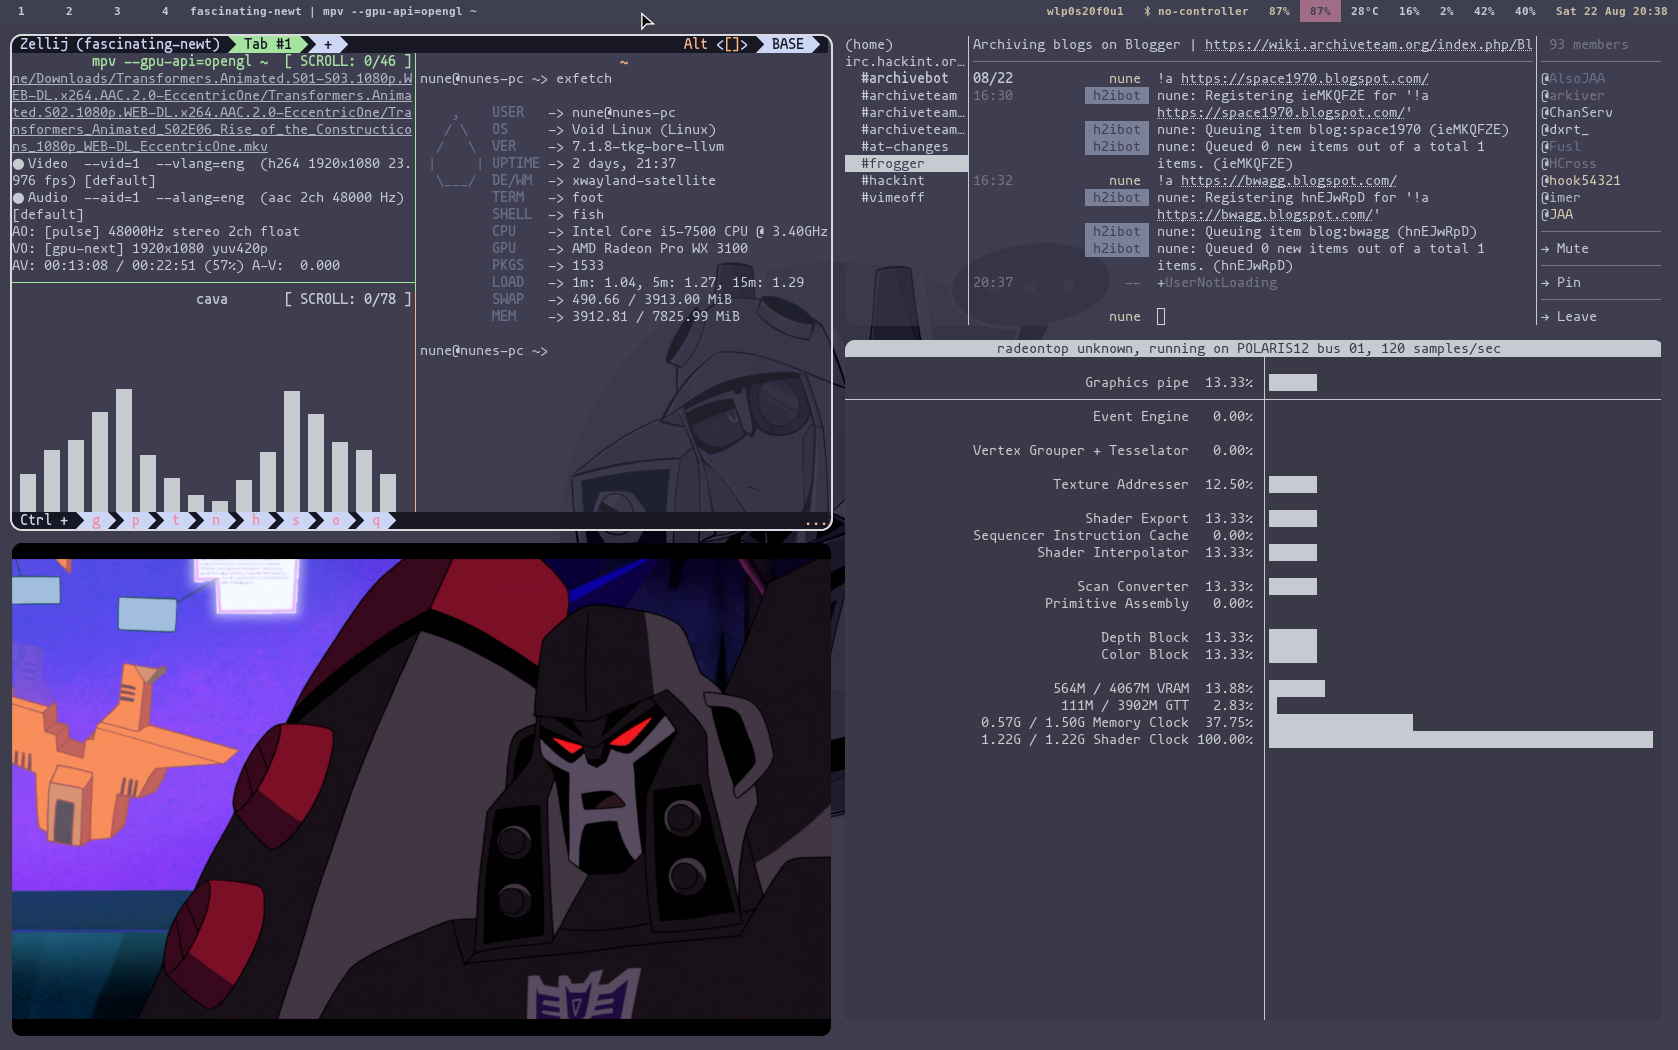Click the IRC message input field after nune
This screenshot has width=1678, height=1050.
[x=1345, y=317]
